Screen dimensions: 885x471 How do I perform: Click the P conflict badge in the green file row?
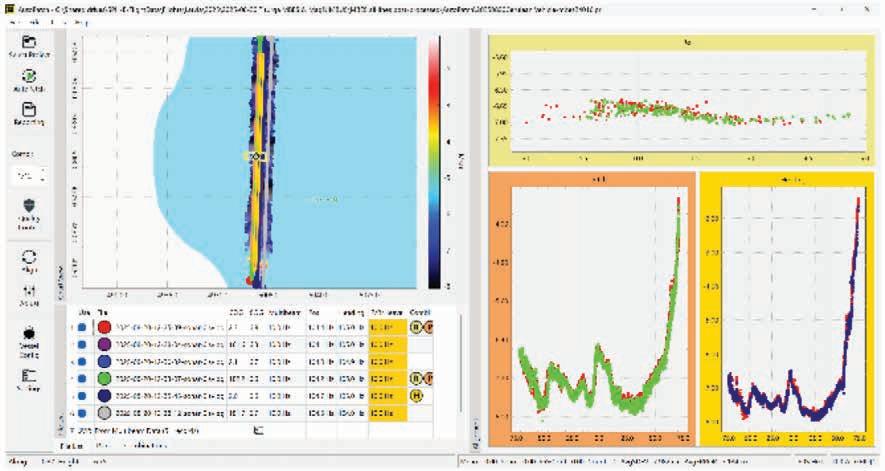click(428, 378)
